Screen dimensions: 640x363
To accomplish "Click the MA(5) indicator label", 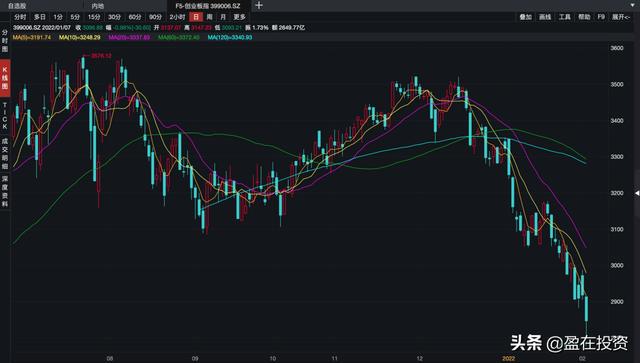I will click(32, 37).
